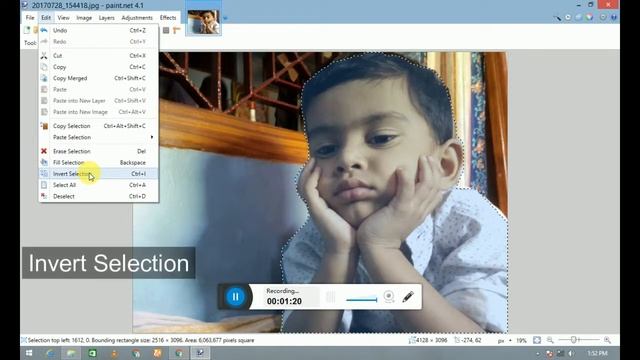Viewport: 640px width, 360px height.
Task: Choose Erase Selection menu entry
Action: coord(99,151)
